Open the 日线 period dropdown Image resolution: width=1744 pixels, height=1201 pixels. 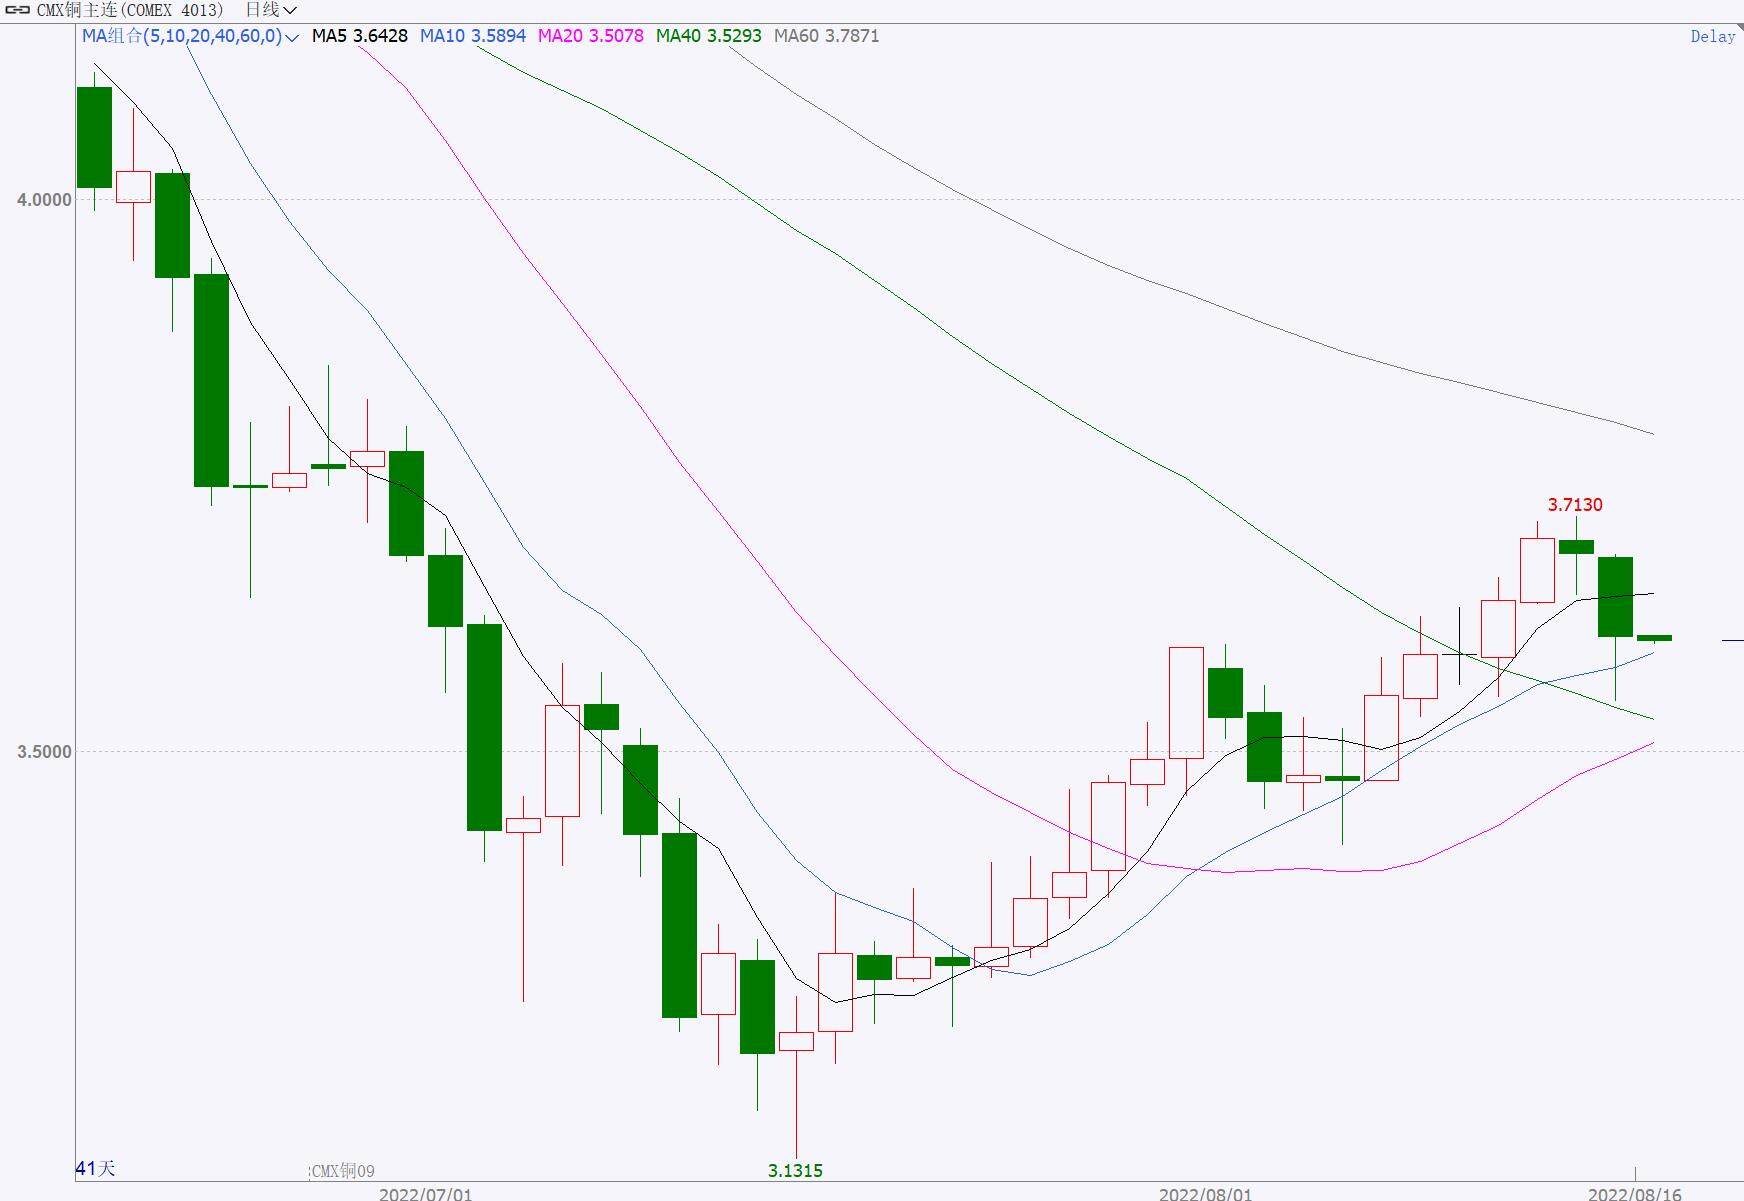pos(271,10)
